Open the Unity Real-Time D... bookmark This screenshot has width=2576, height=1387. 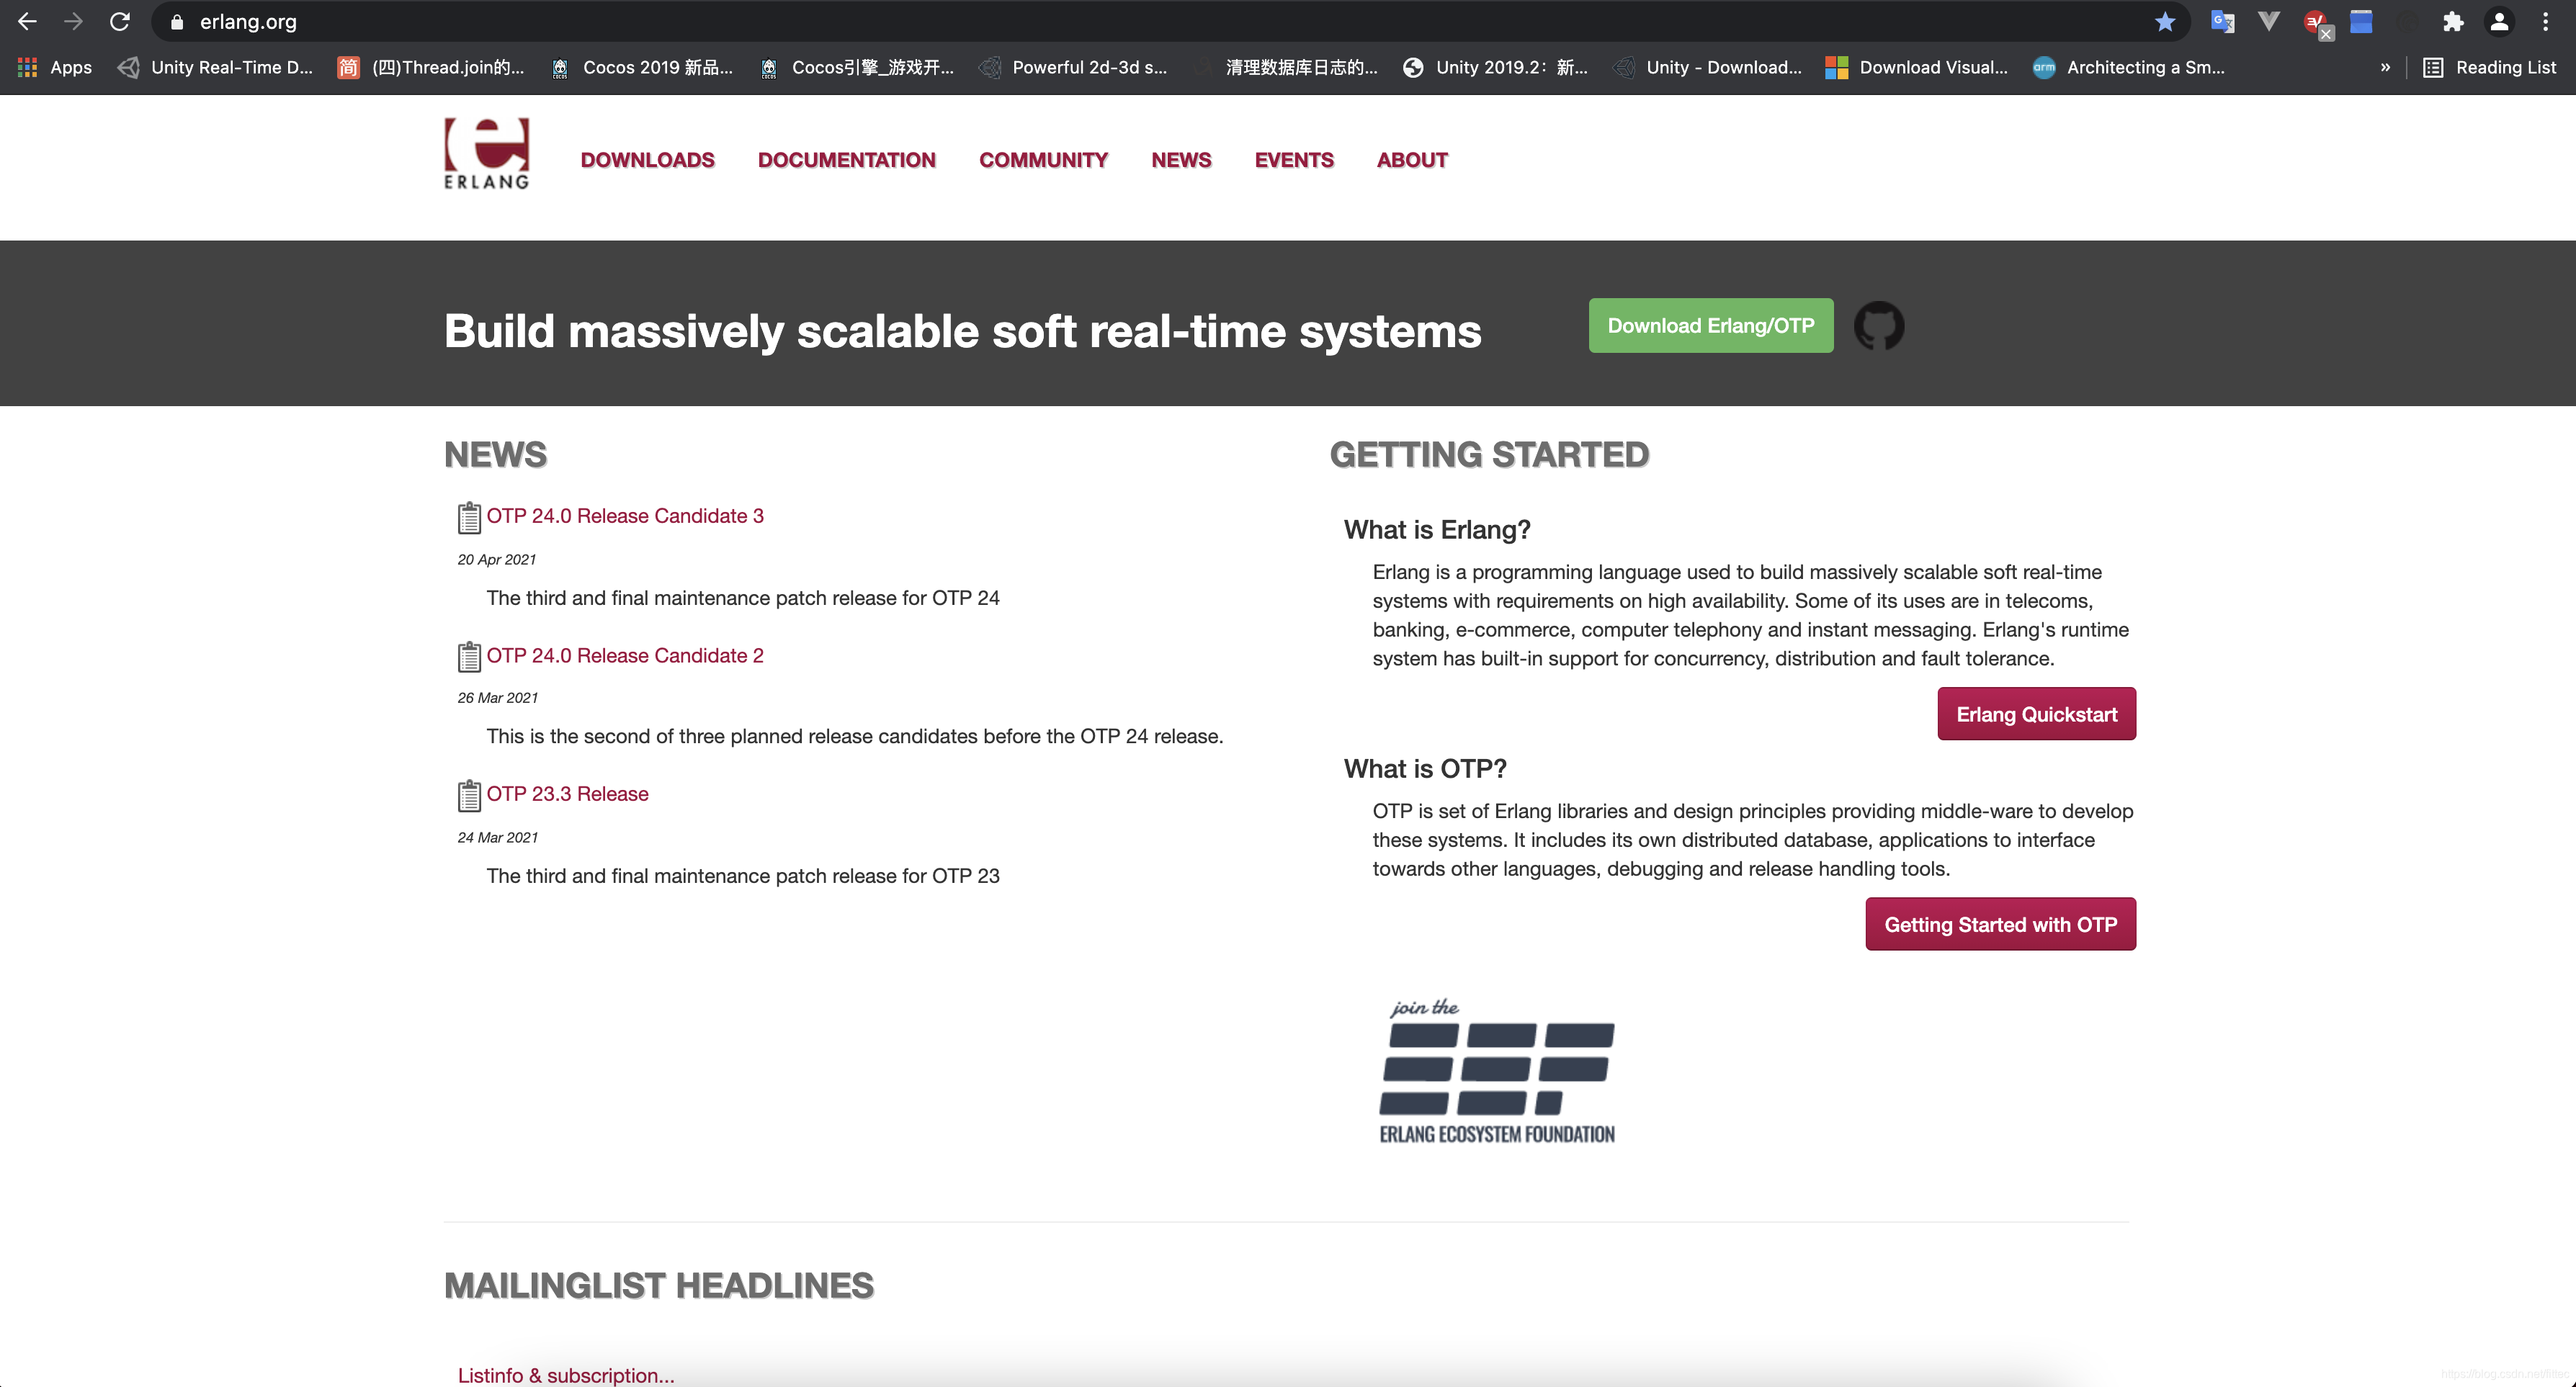(x=215, y=67)
